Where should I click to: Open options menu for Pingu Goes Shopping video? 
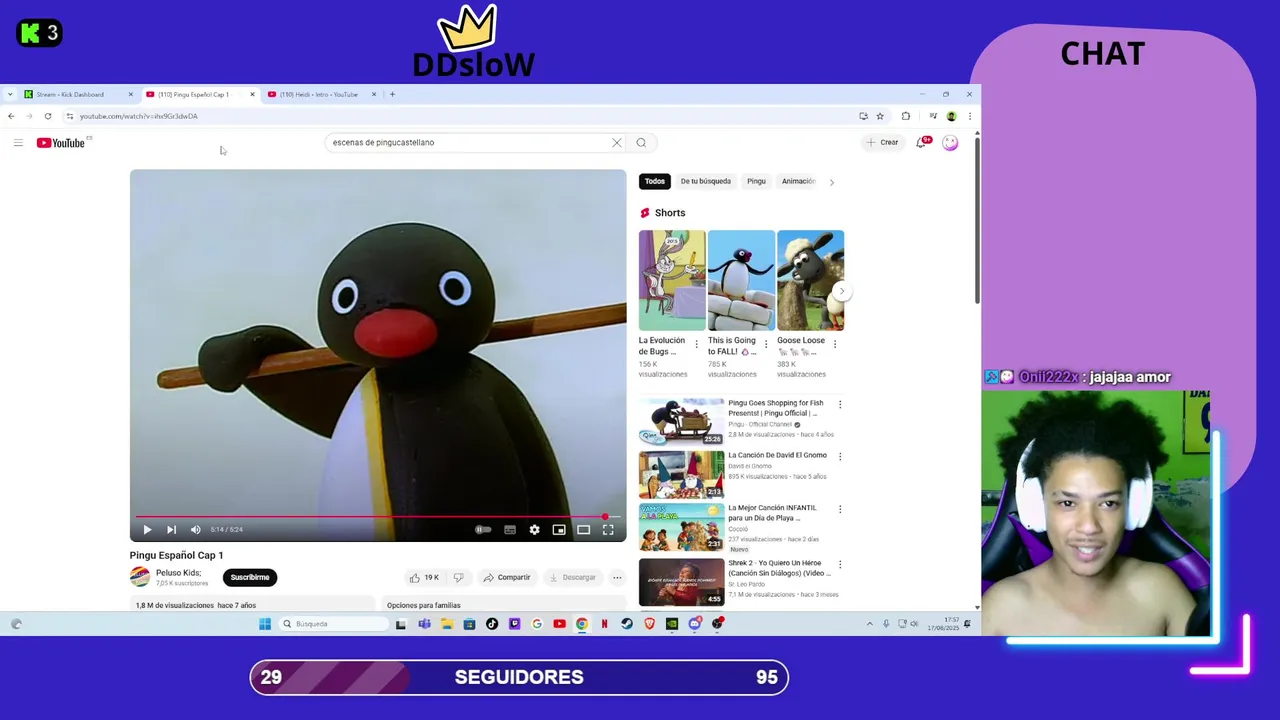point(840,405)
